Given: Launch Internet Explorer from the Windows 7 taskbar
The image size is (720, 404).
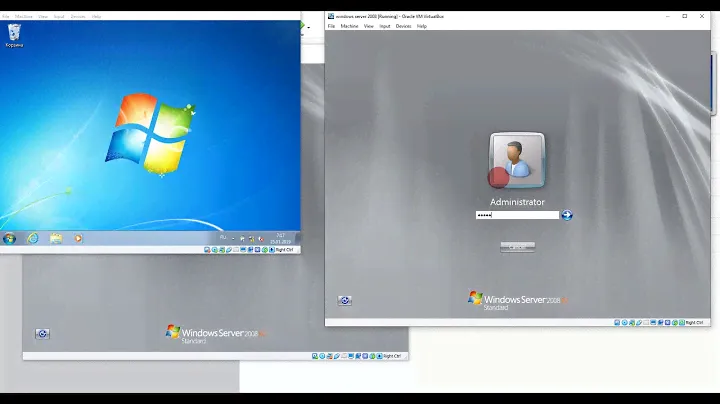Looking at the screenshot, I should (33, 238).
